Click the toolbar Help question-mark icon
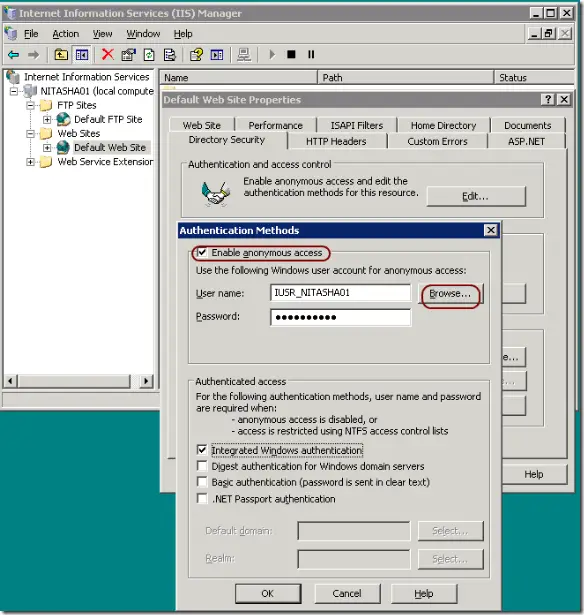 point(196,55)
